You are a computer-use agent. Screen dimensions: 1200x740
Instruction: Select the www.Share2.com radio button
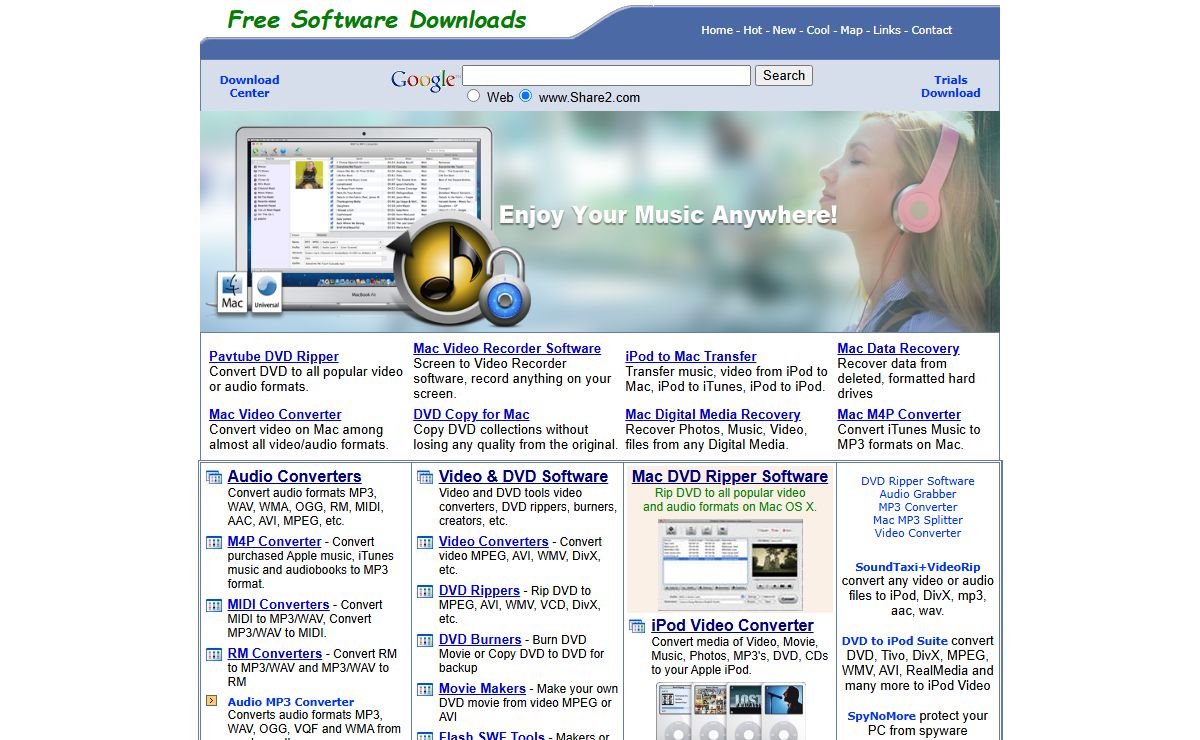point(525,96)
